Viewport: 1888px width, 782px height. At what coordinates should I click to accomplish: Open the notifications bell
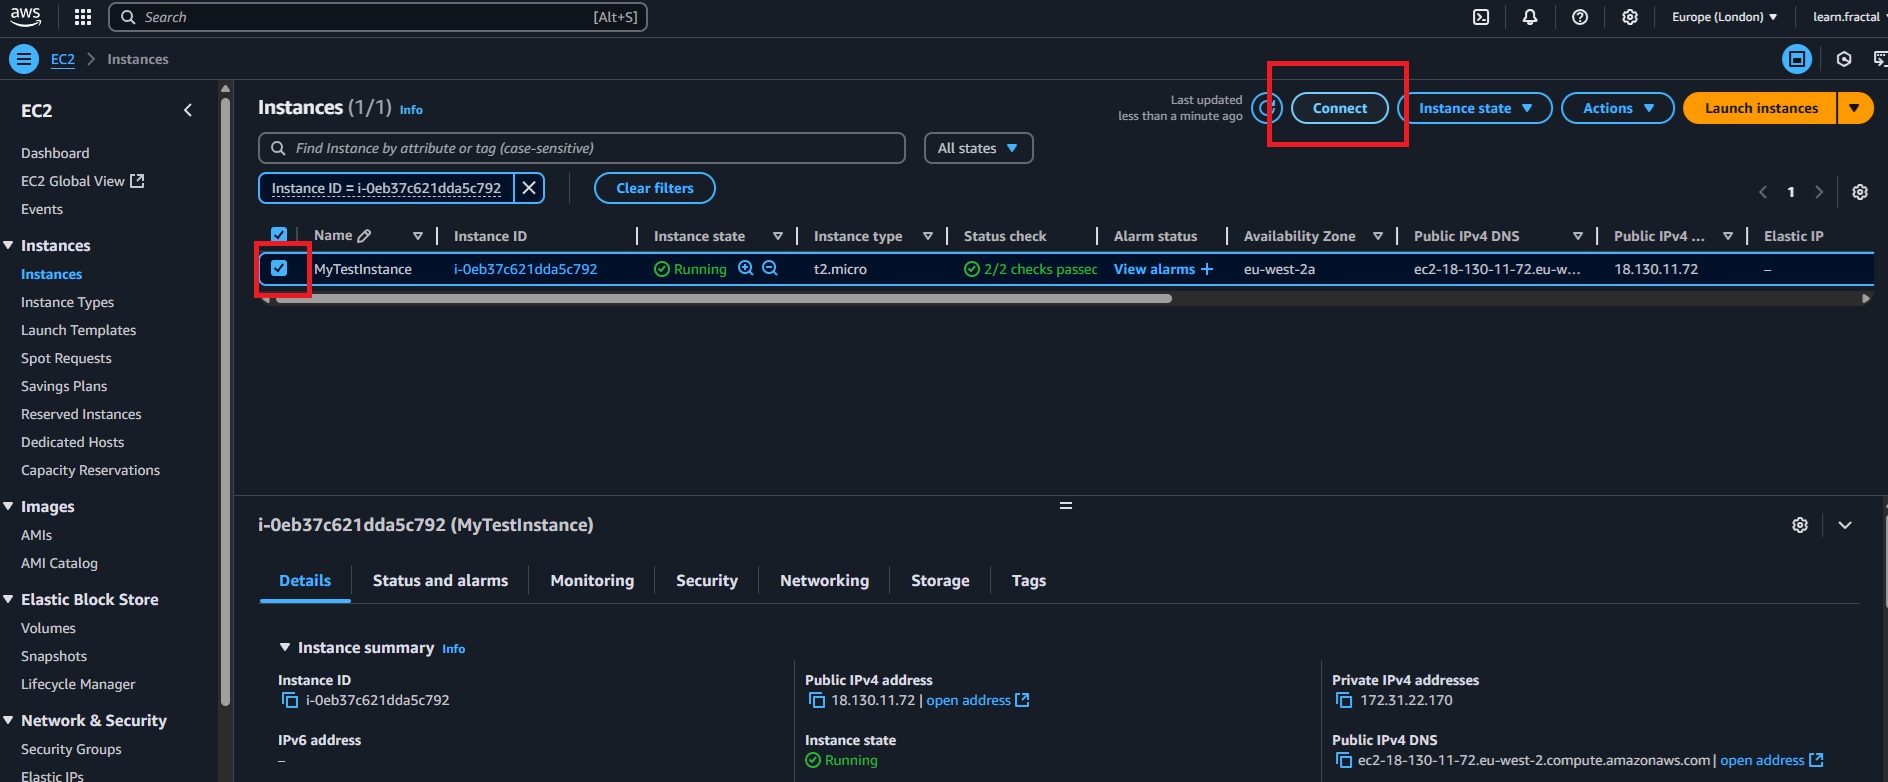click(x=1530, y=17)
